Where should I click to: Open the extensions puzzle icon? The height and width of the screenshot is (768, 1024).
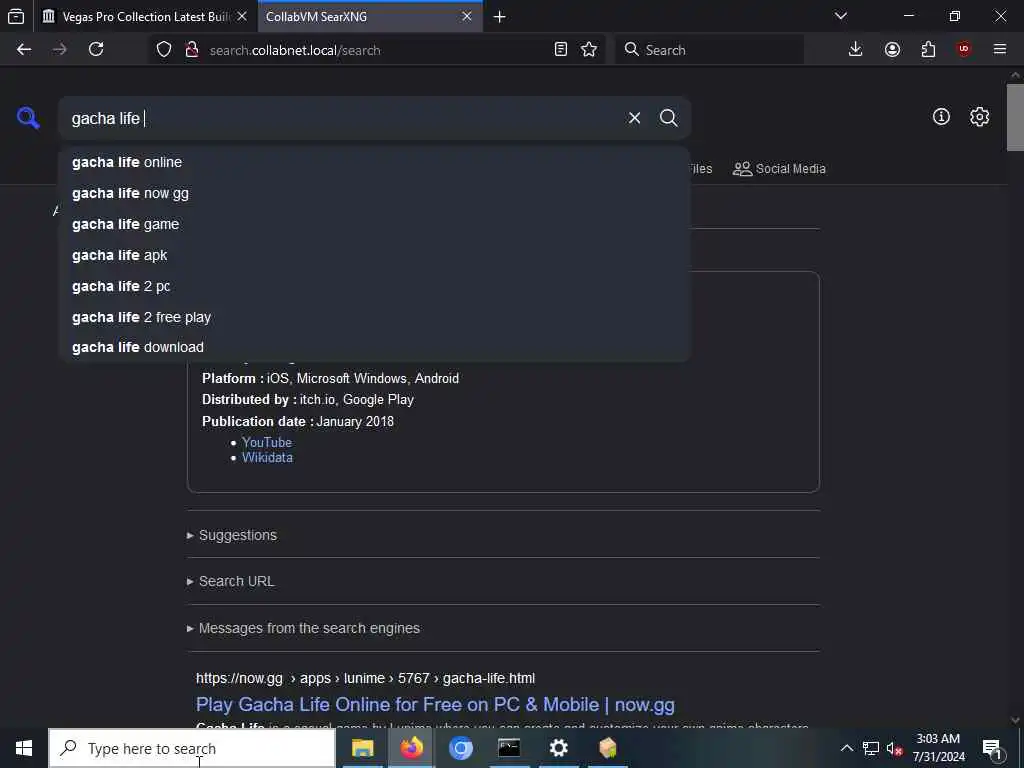928,50
